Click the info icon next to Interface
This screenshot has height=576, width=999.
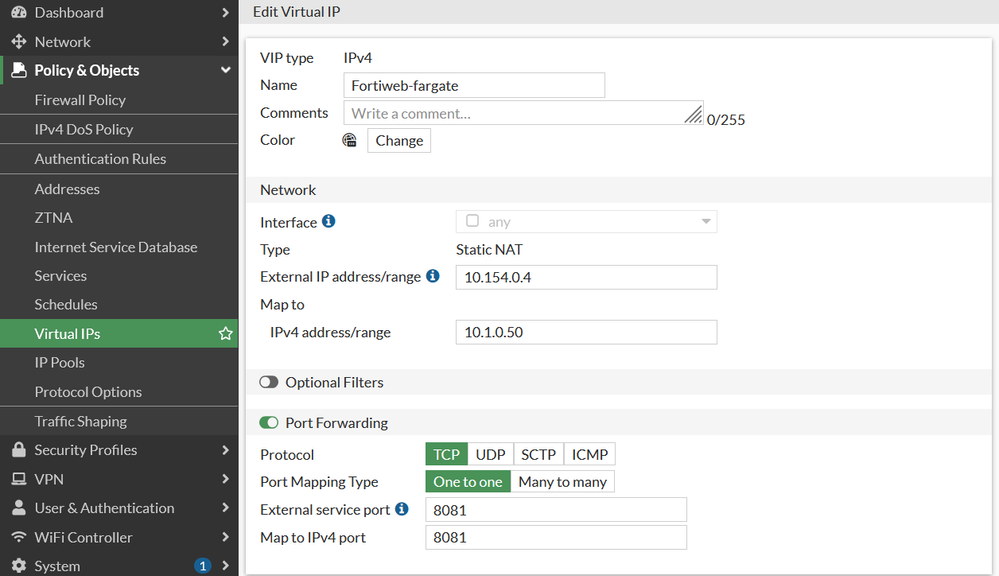click(x=329, y=221)
